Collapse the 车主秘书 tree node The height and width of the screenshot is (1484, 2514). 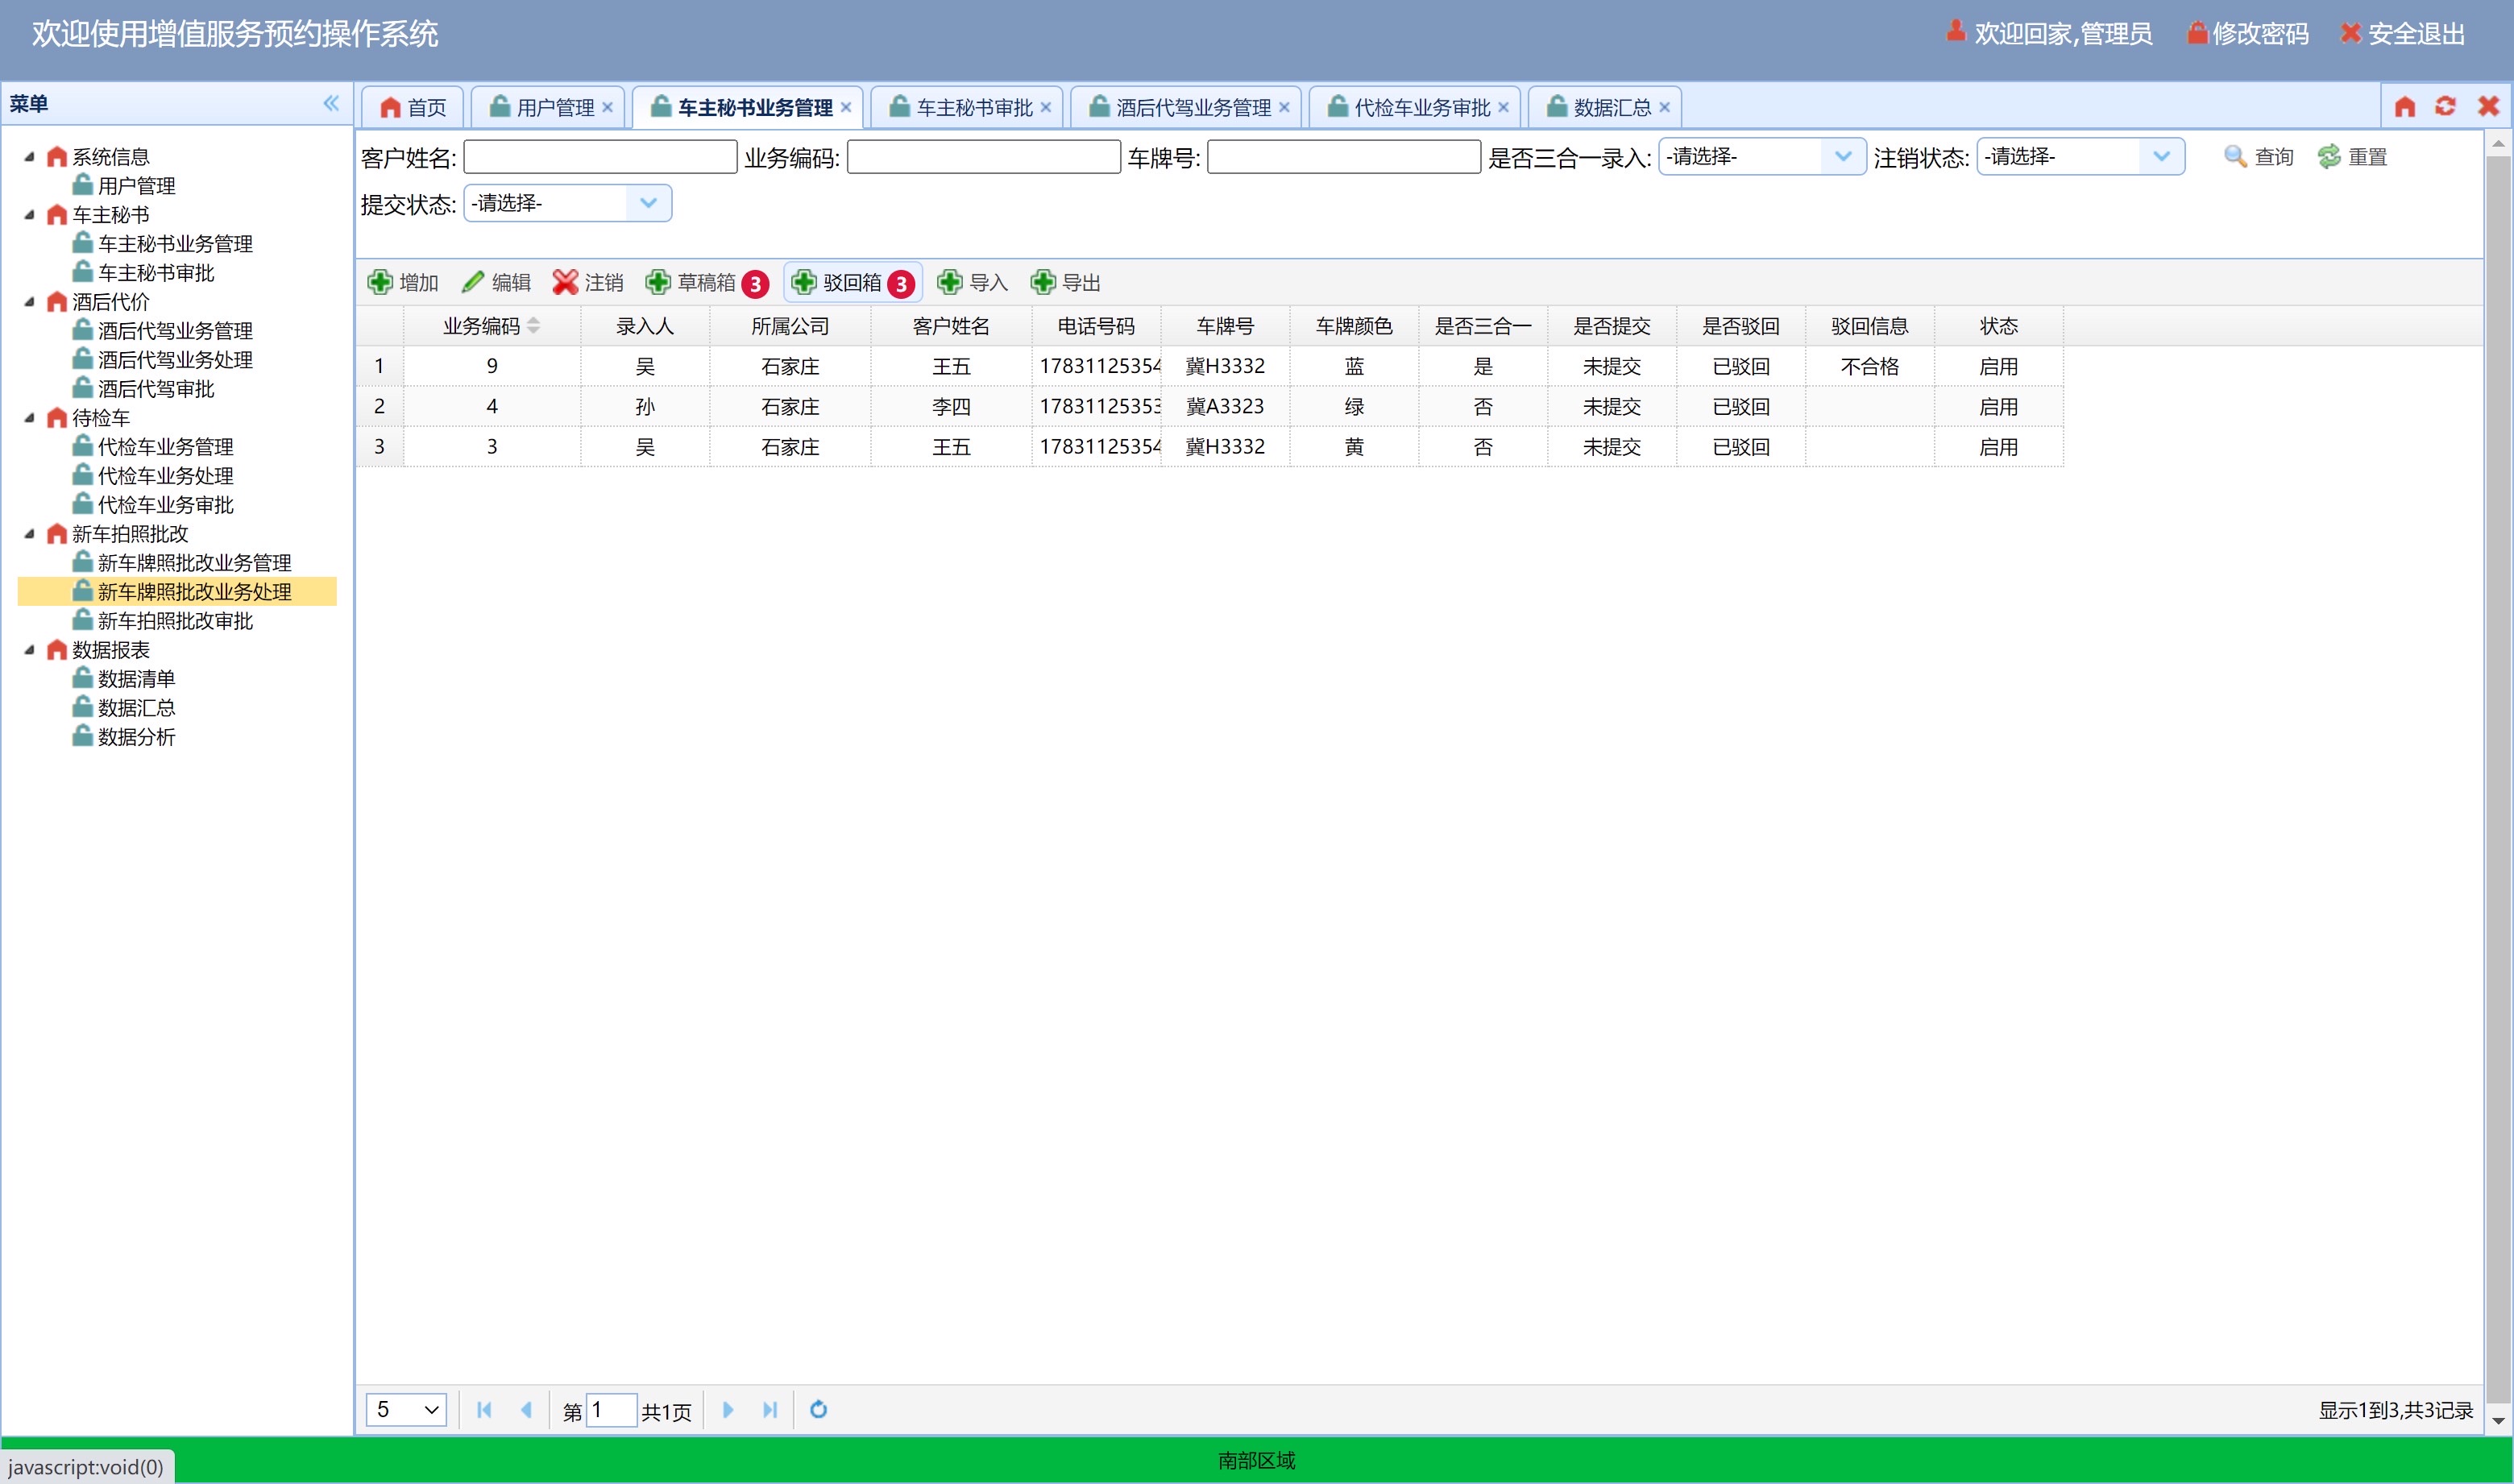tap(29, 215)
